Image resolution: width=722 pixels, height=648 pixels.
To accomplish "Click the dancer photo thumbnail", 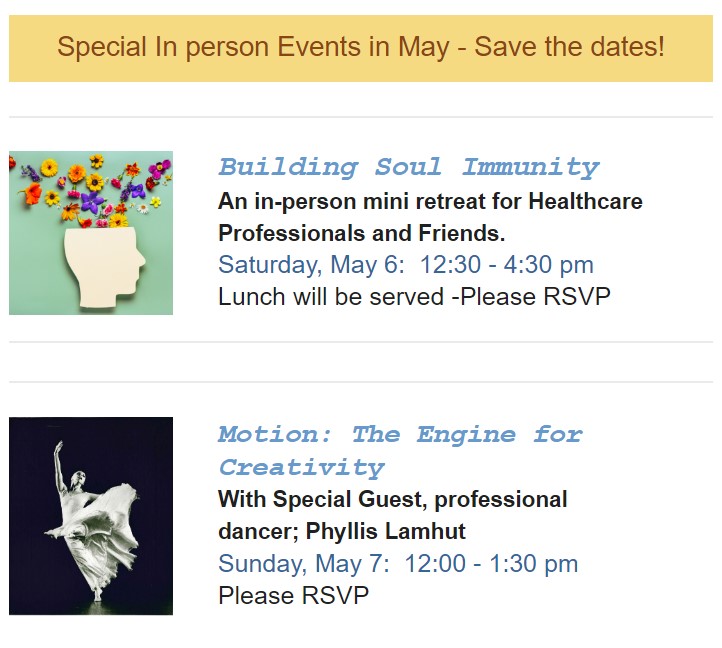I will 91,516.
